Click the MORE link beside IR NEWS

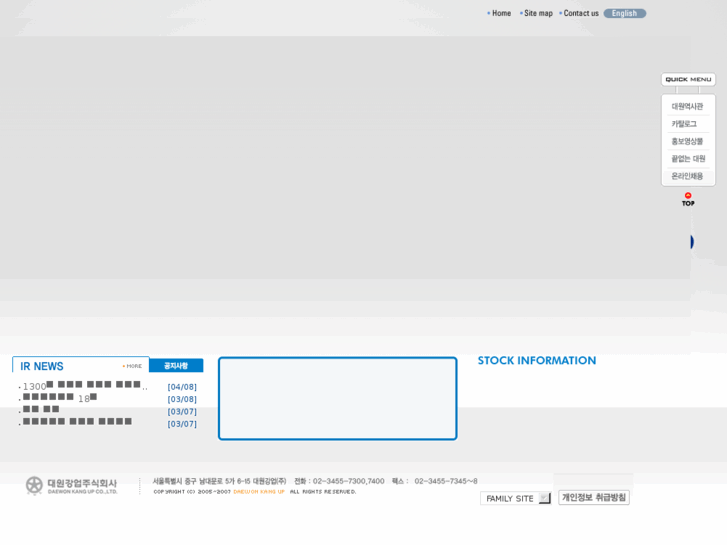pyautogui.click(x=133, y=366)
